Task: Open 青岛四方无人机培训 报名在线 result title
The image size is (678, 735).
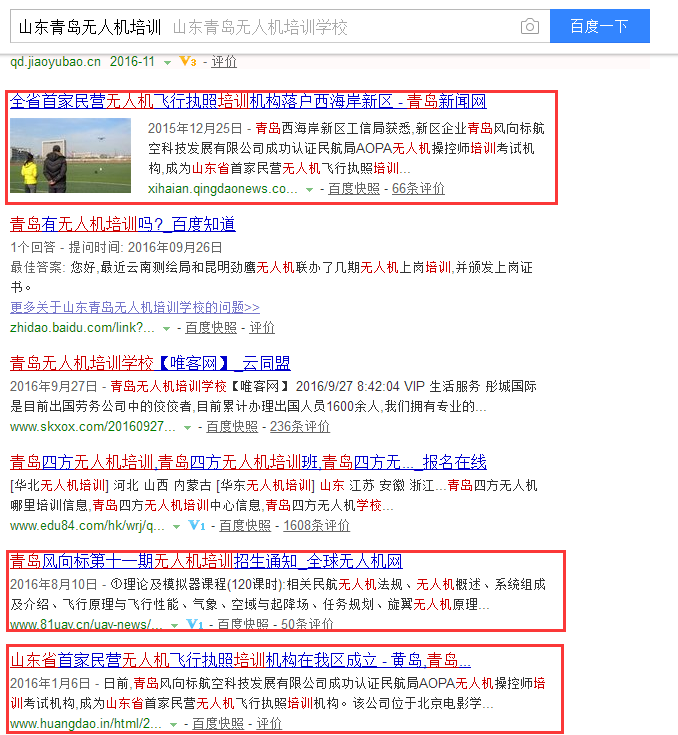Action: point(248,462)
